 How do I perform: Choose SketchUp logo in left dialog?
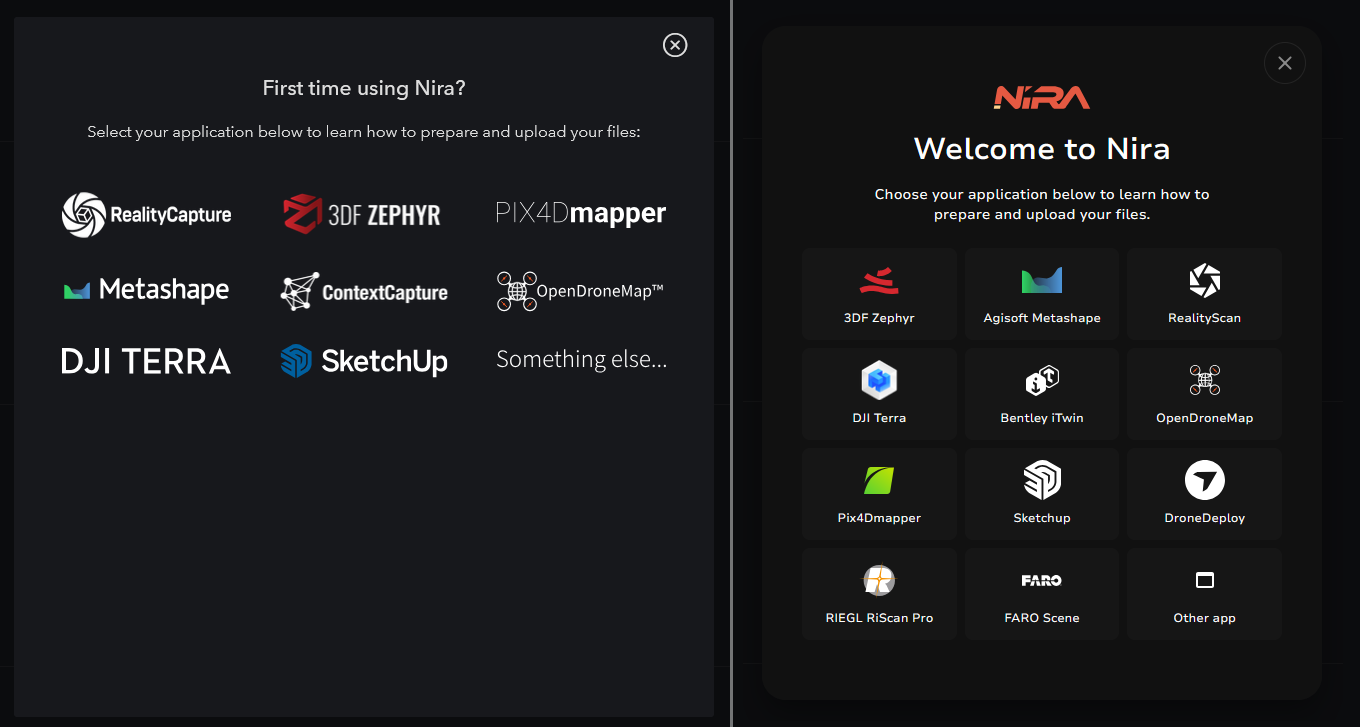click(x=364, y=361)
